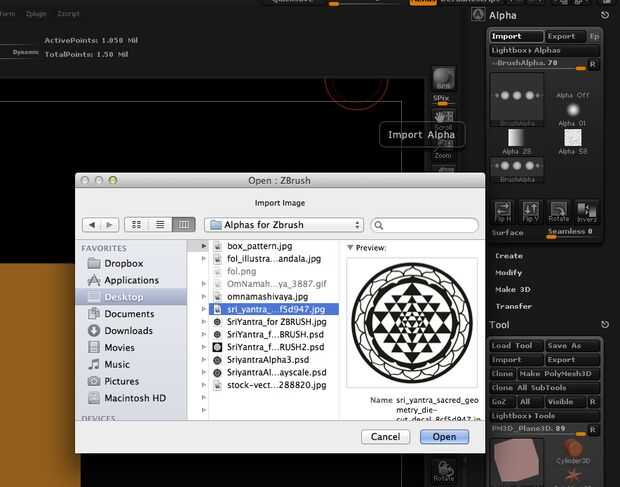
Task: Select omnamashivaya.jpg file
Action: coord(274,296)
